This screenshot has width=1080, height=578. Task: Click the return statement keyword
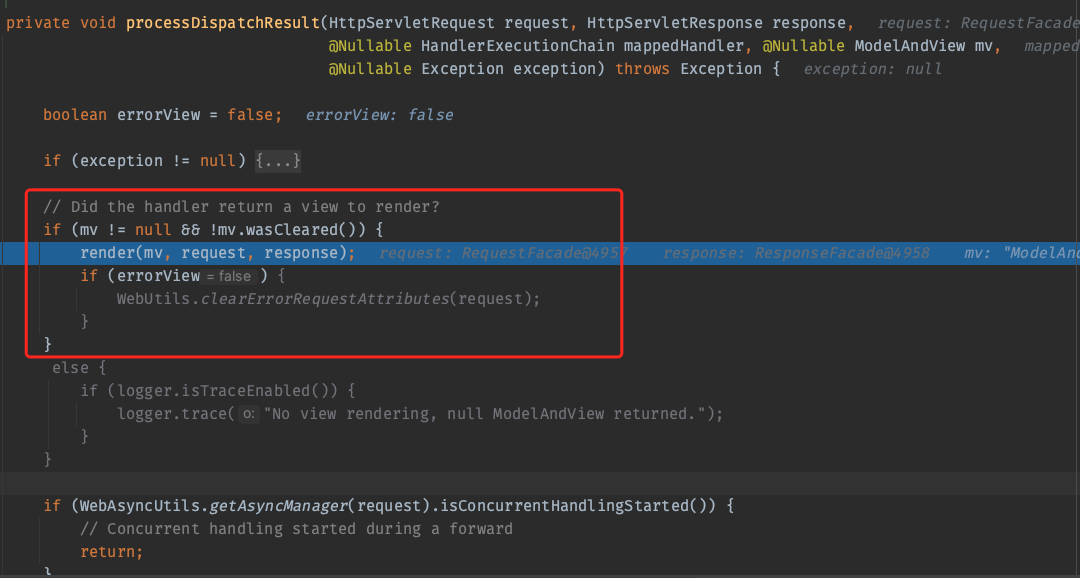pos(111,552)
